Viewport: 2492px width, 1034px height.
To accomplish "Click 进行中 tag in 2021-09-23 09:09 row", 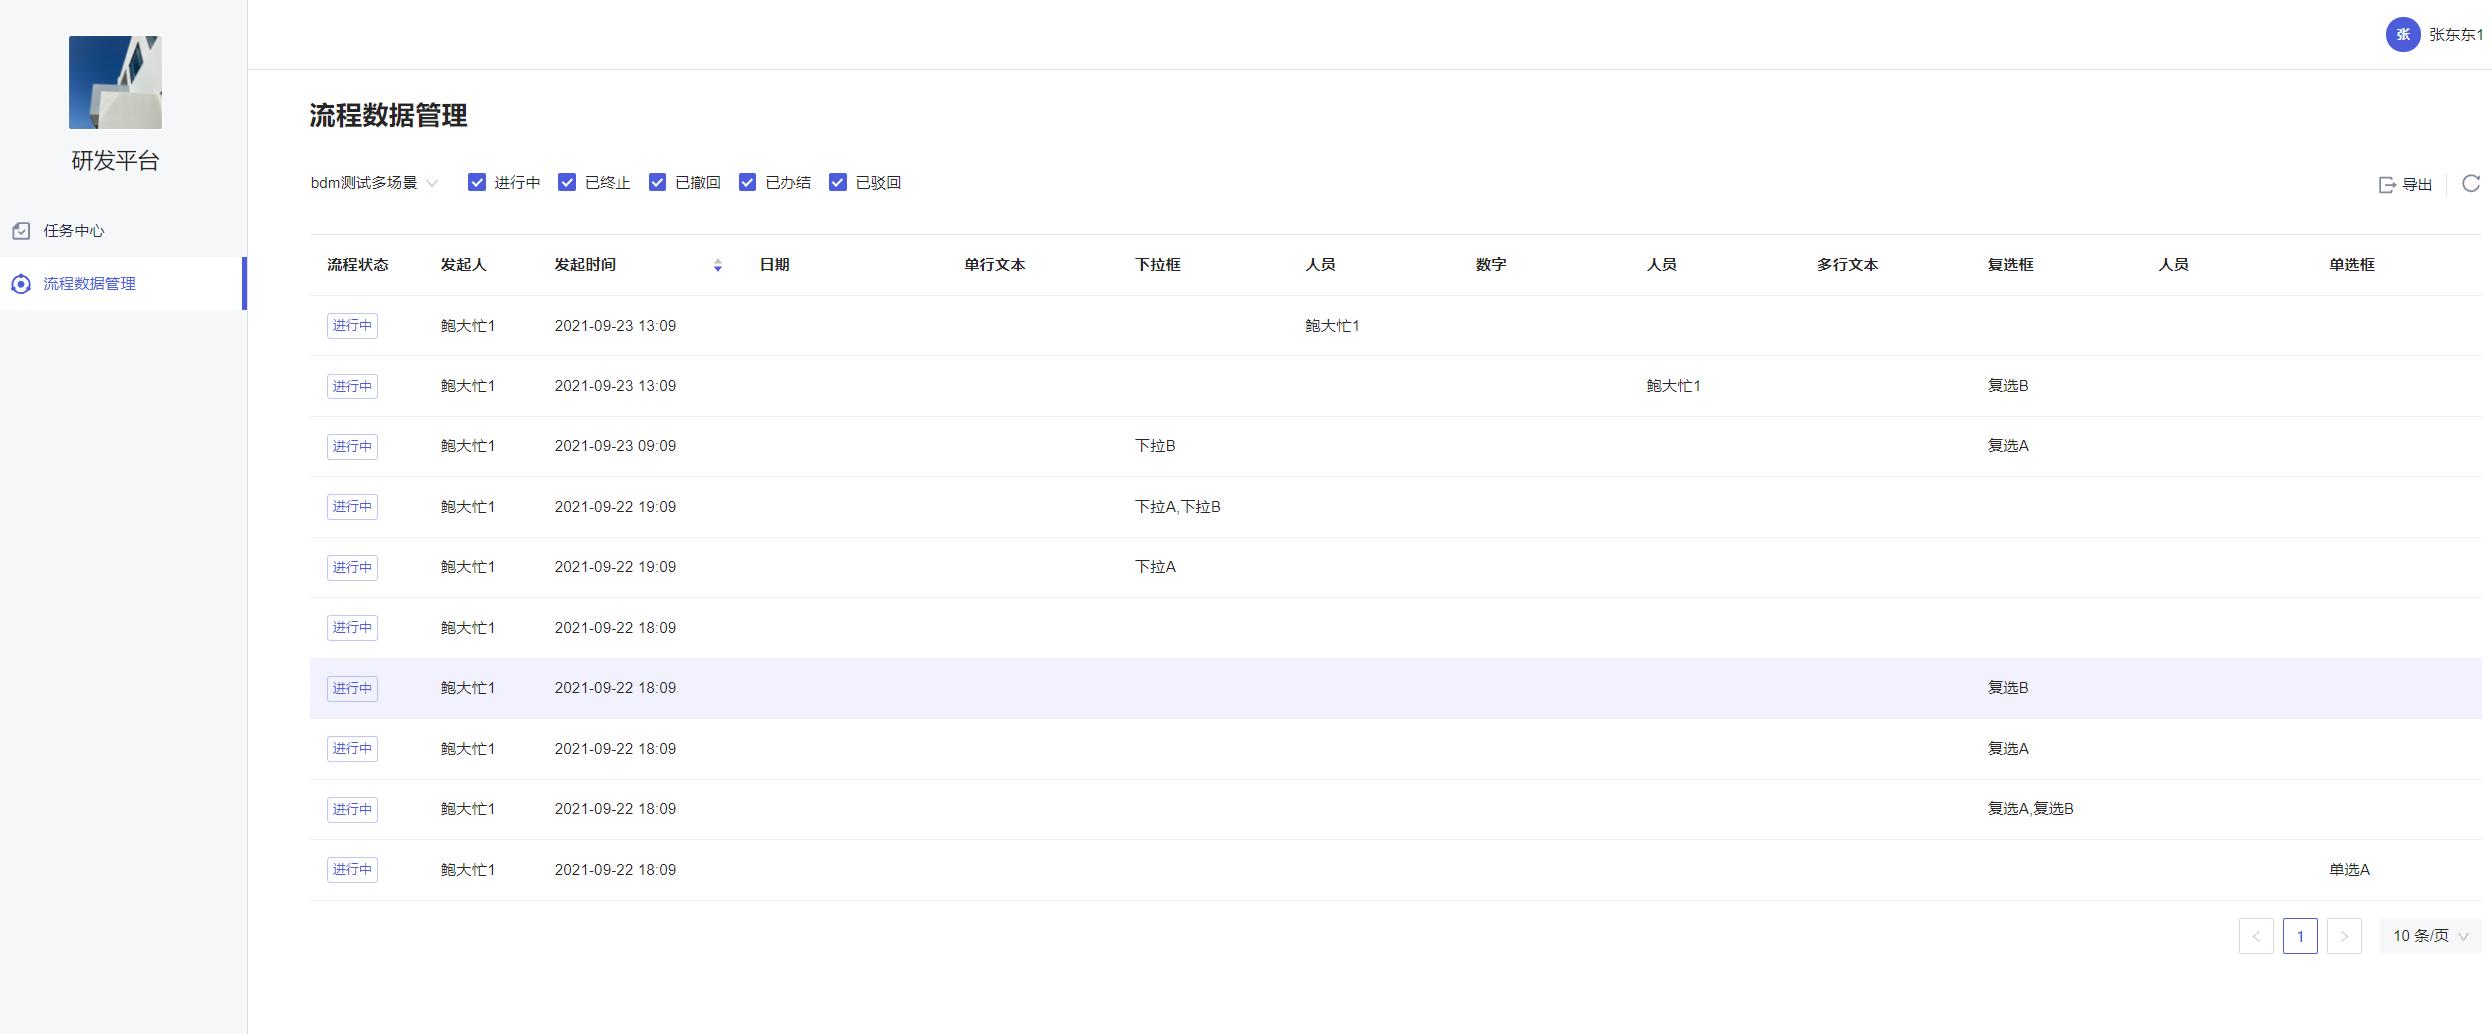I will tap(352, 446).
